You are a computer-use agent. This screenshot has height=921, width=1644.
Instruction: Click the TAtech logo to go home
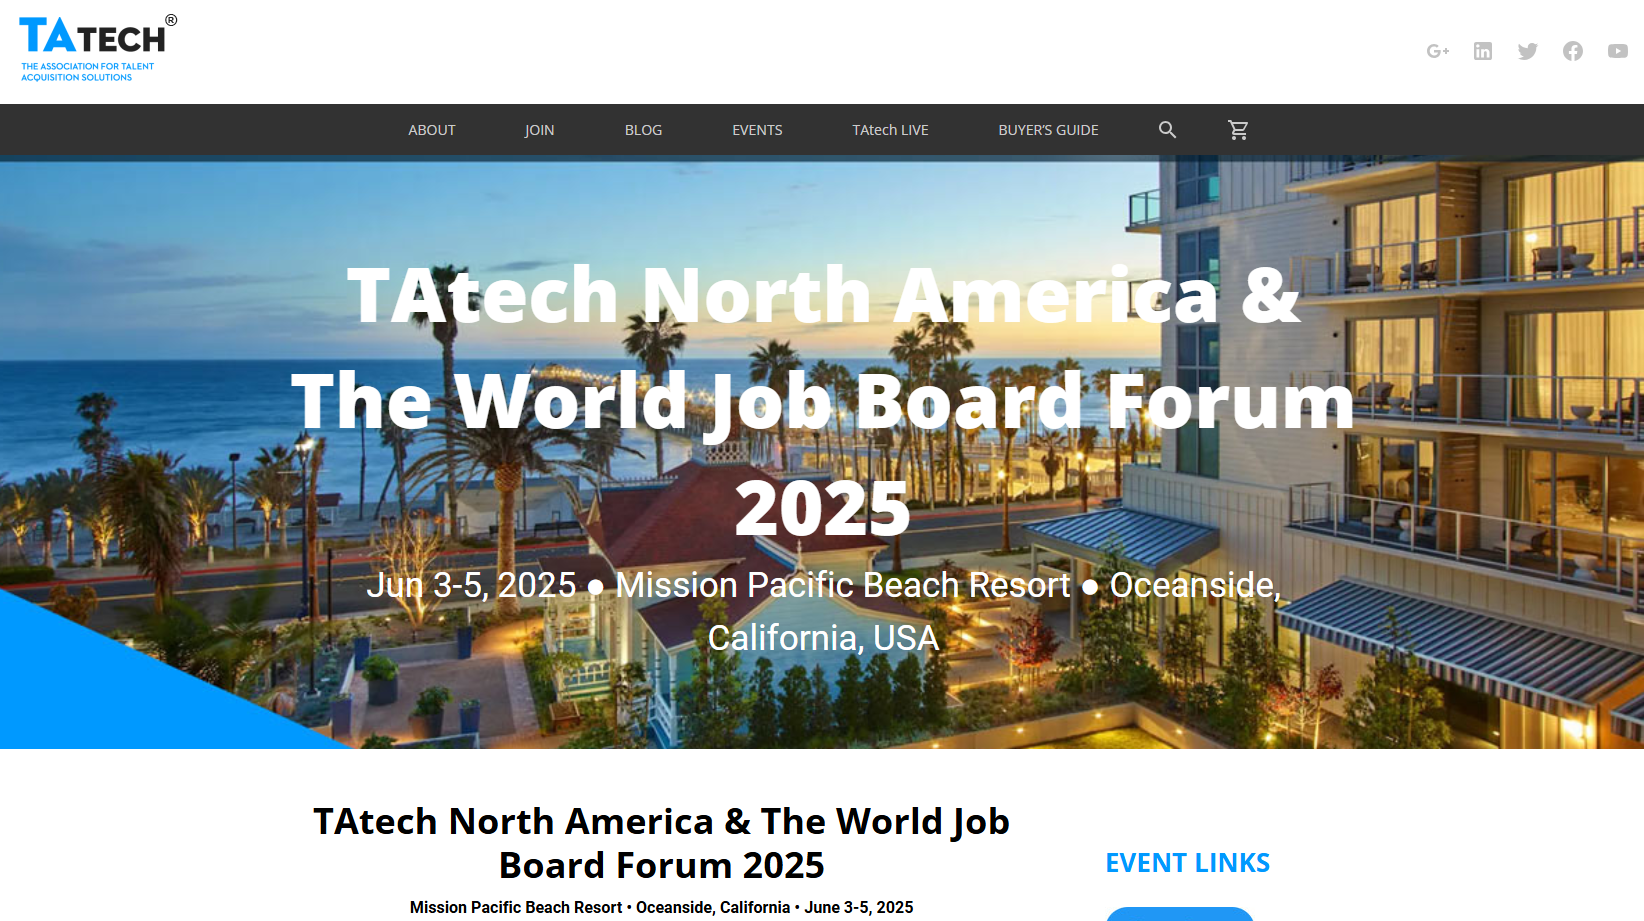coord(95,45)
